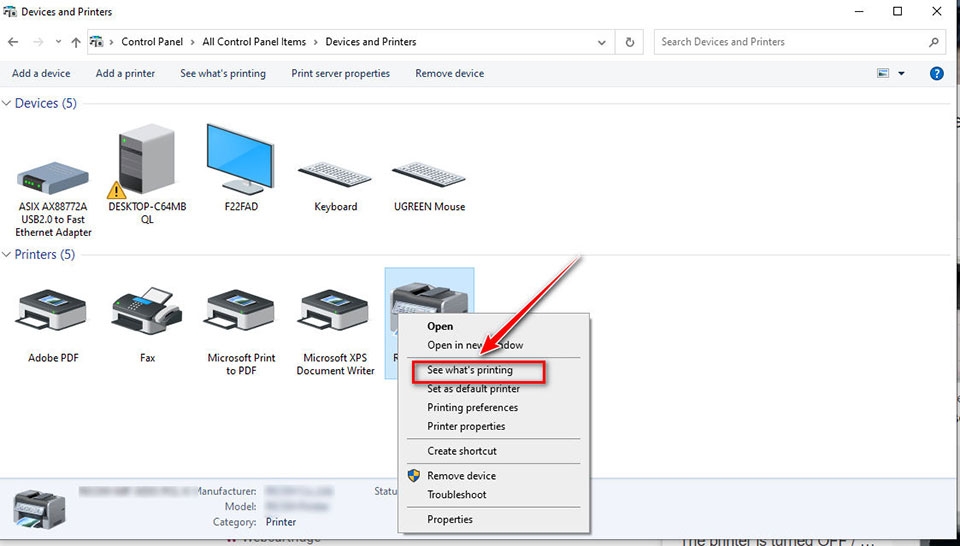Open Printing preferences from context menu
The image size is (960, 546).
pyautogui.click(x=472, y=408)
